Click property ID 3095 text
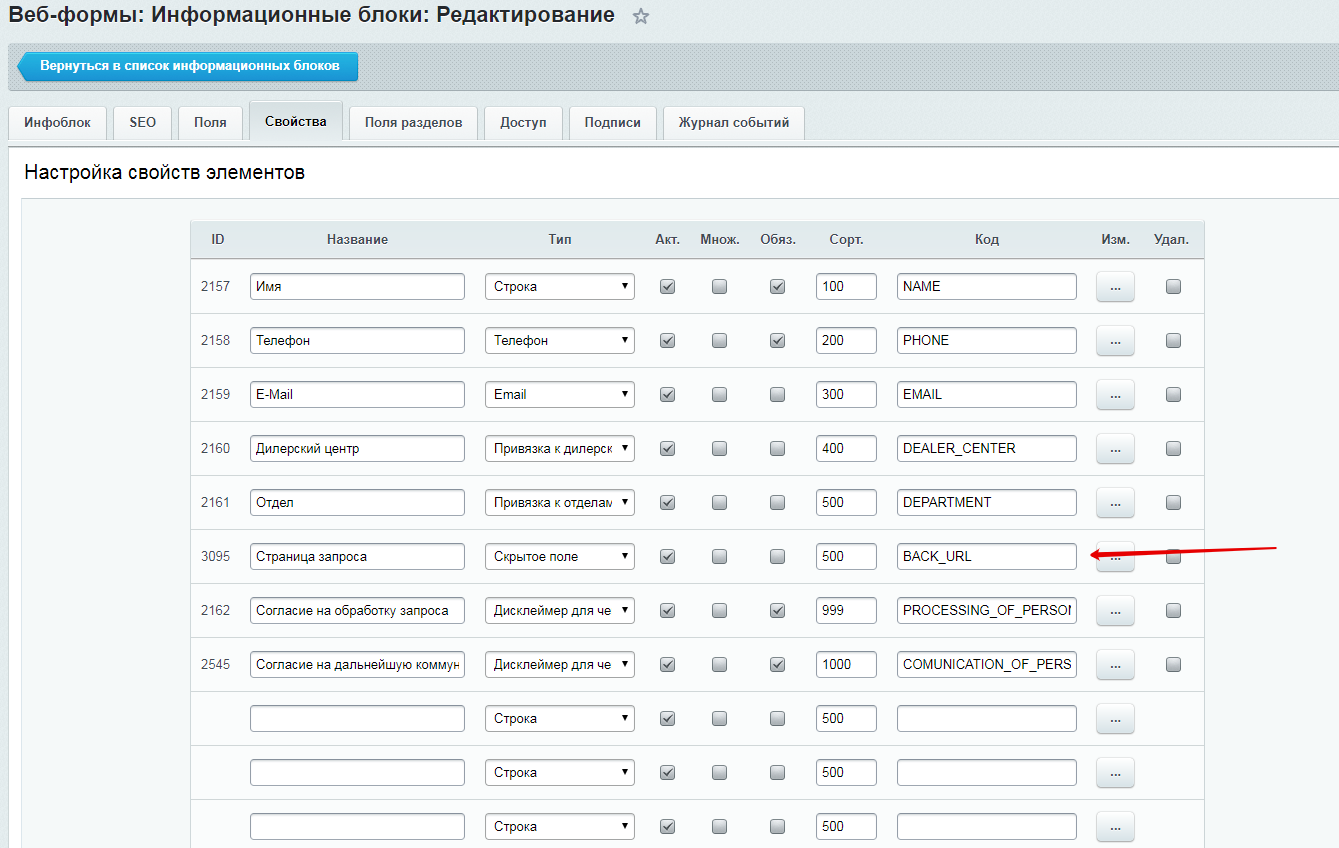This screenshot has height=848, width=1339. tap(215, 556)
